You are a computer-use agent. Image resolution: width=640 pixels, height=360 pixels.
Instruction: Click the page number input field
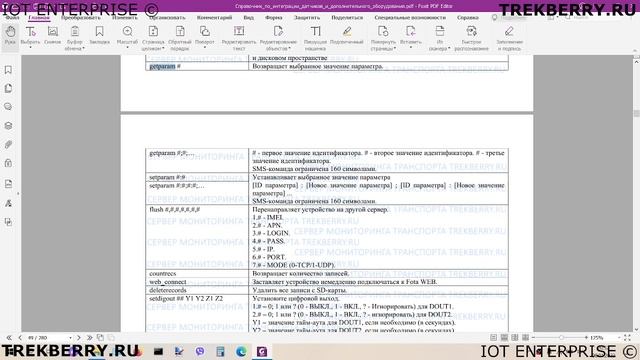(x=48, y=338)
